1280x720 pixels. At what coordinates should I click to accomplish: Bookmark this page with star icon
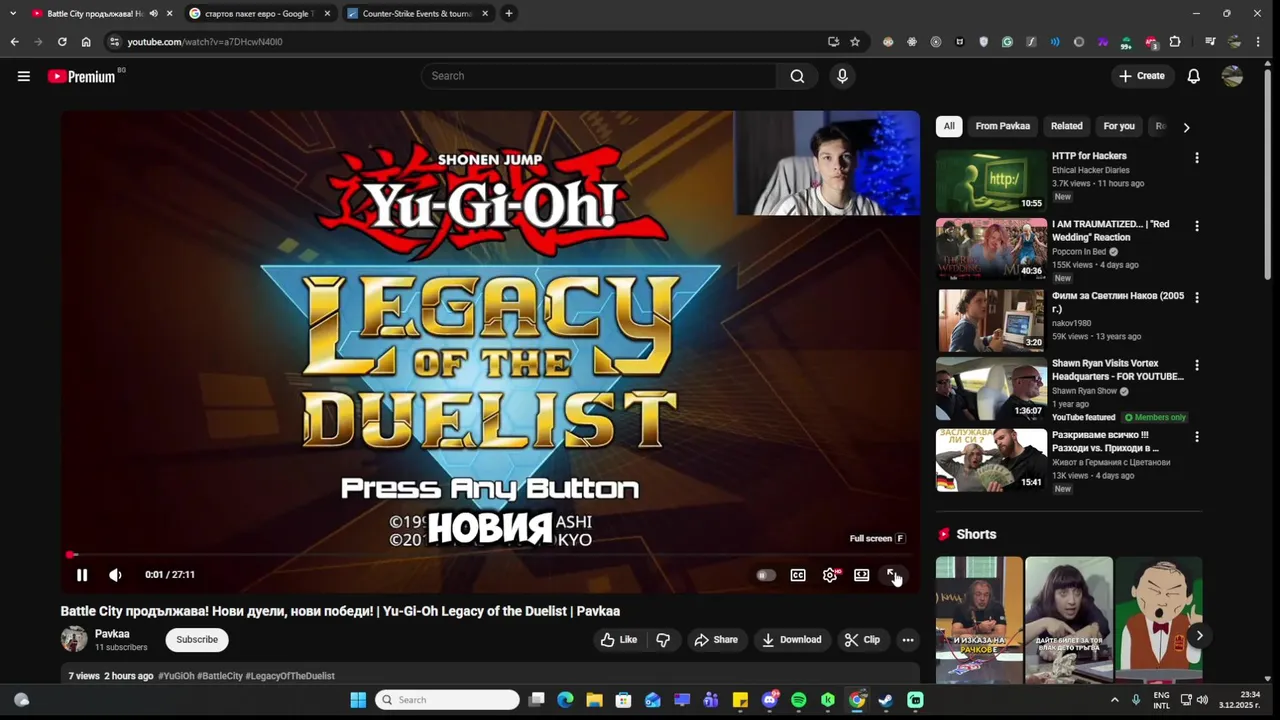(x=855, y=42)
